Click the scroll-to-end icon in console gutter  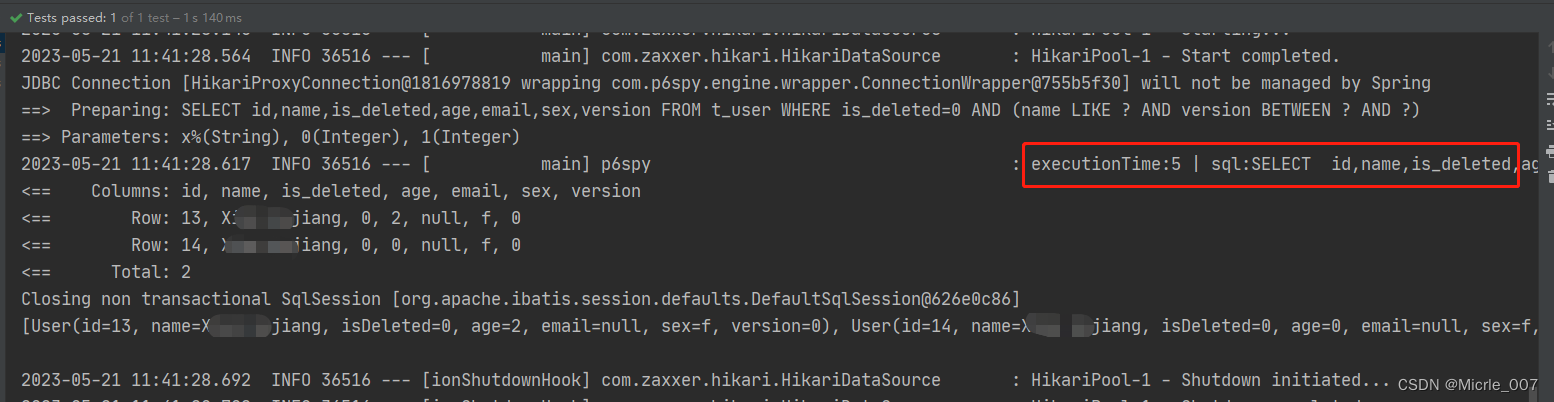point(1550,125)
